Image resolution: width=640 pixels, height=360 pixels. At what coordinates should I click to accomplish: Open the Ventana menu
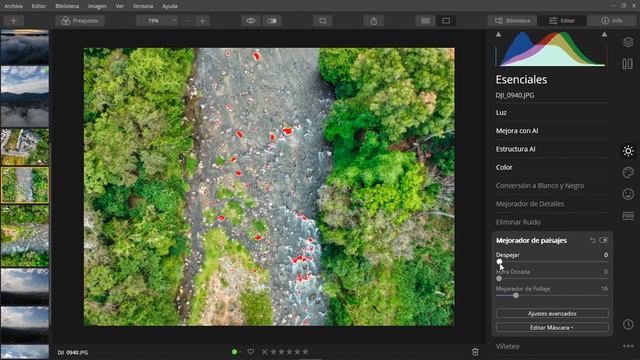coord(143,6)
